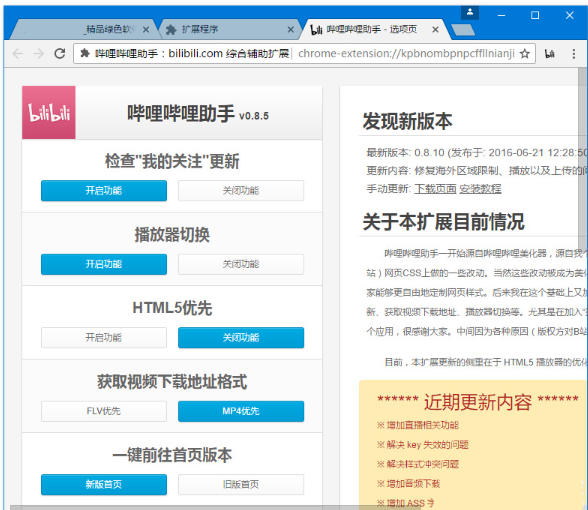Enable HTML5优先 with 开启功能
The image size is (588, 510).
coord(104,338)
